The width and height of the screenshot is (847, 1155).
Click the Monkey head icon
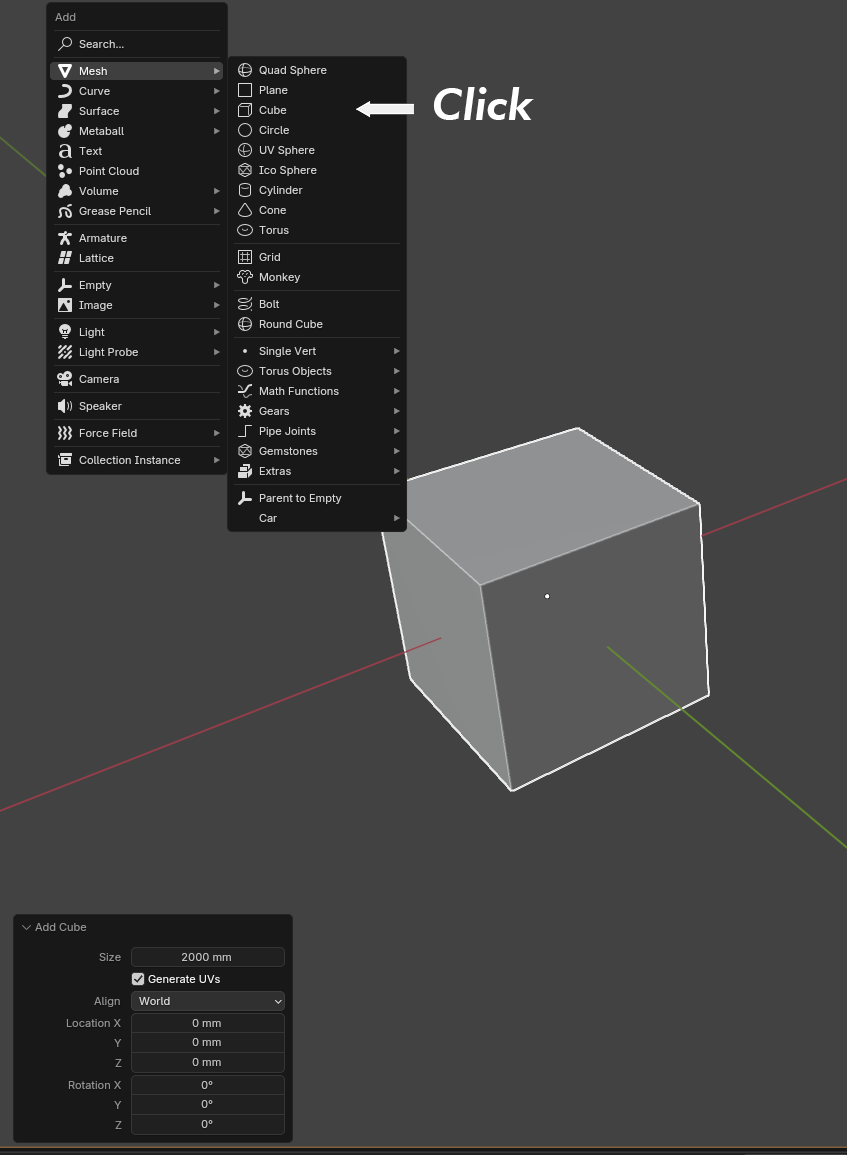(x=245, y=277)
